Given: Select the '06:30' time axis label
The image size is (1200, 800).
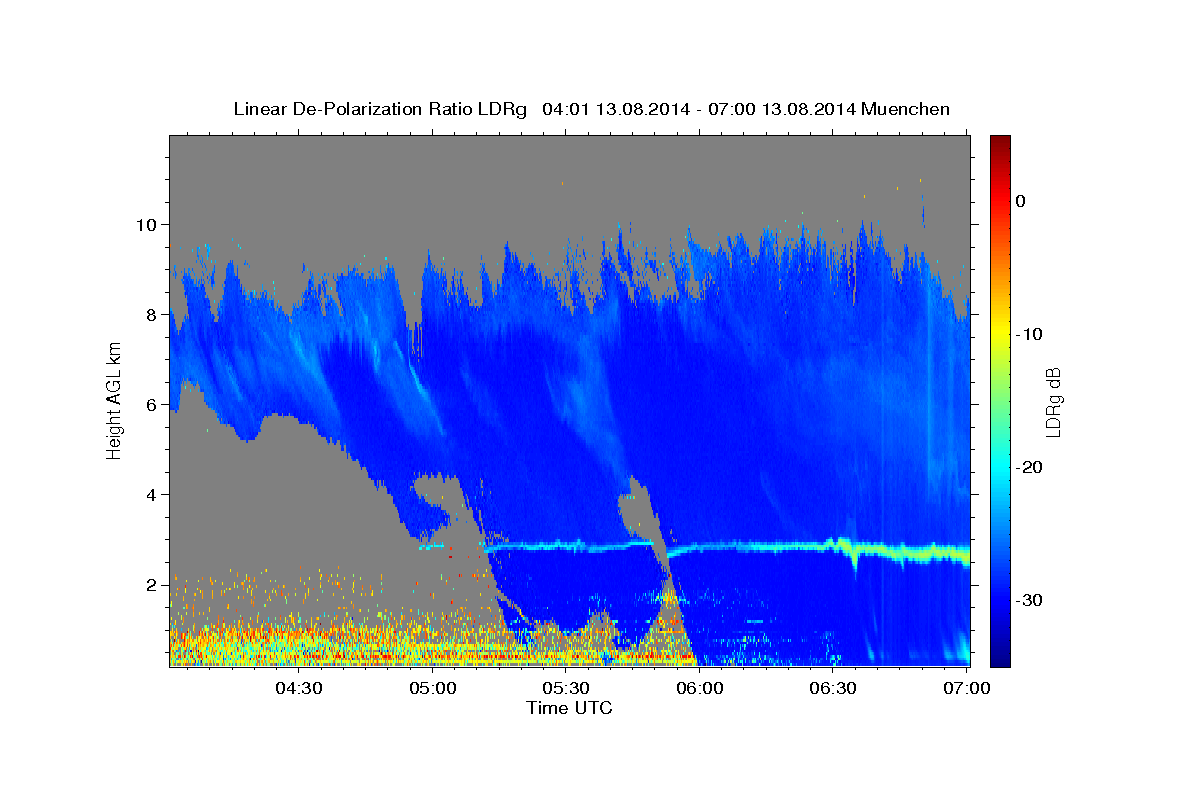Looking at the screenshot, I should point(833,688).
